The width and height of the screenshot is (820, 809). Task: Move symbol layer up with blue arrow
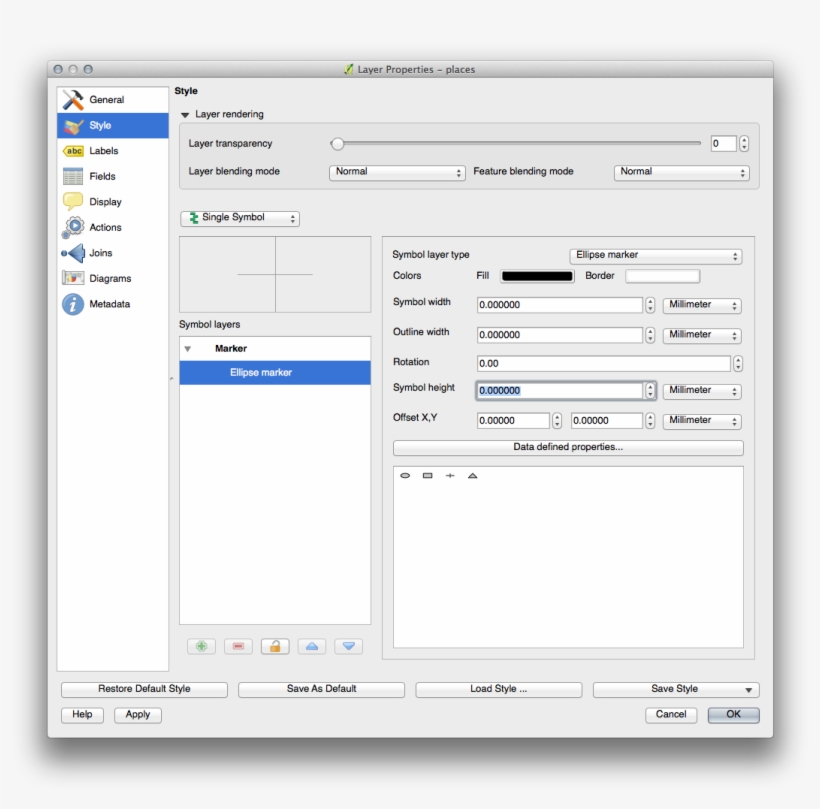tap(313, 646)
